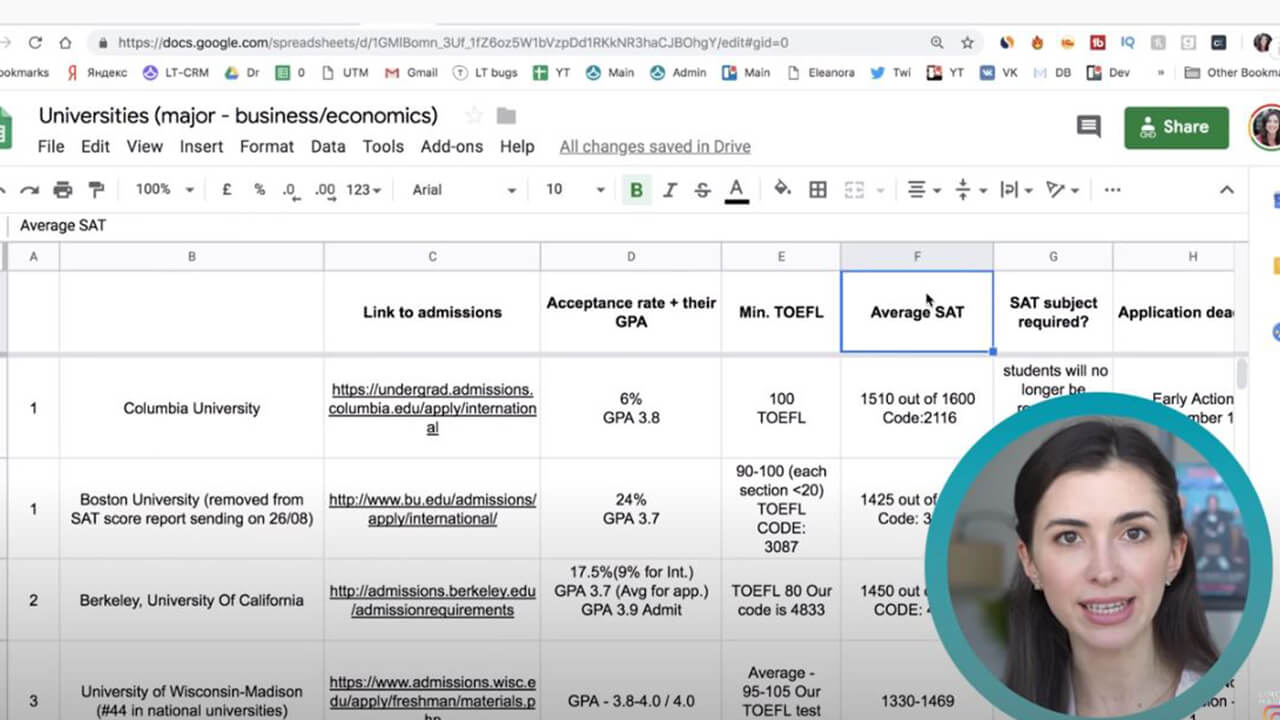Select column D header

(x=631, y=257)
